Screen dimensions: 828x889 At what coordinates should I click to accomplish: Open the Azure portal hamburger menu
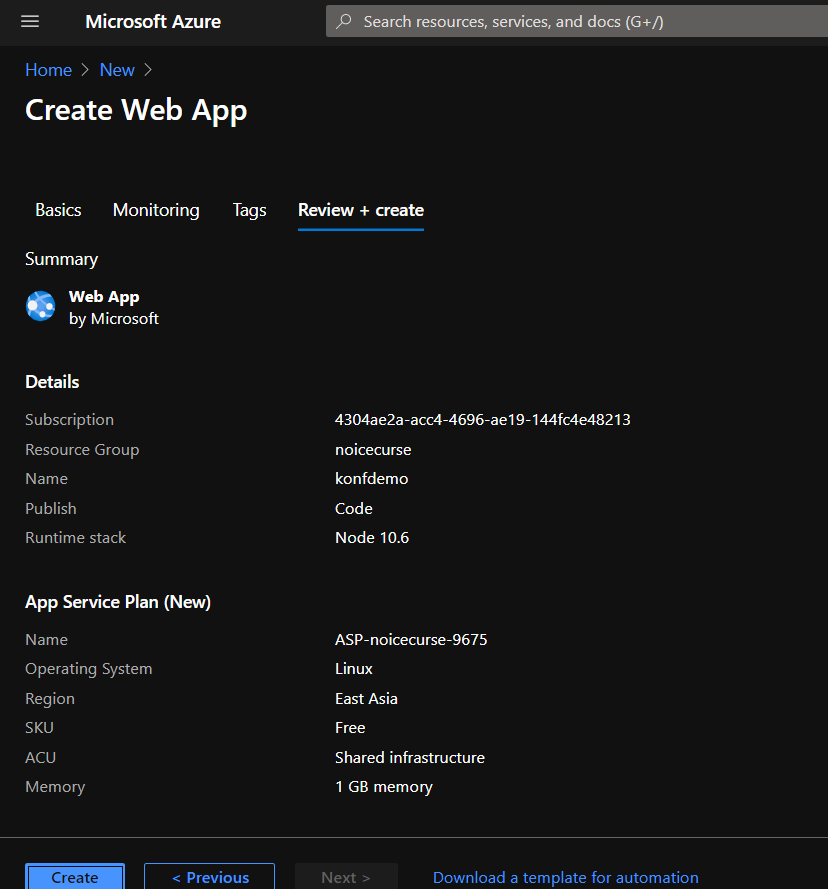[30, 22]
